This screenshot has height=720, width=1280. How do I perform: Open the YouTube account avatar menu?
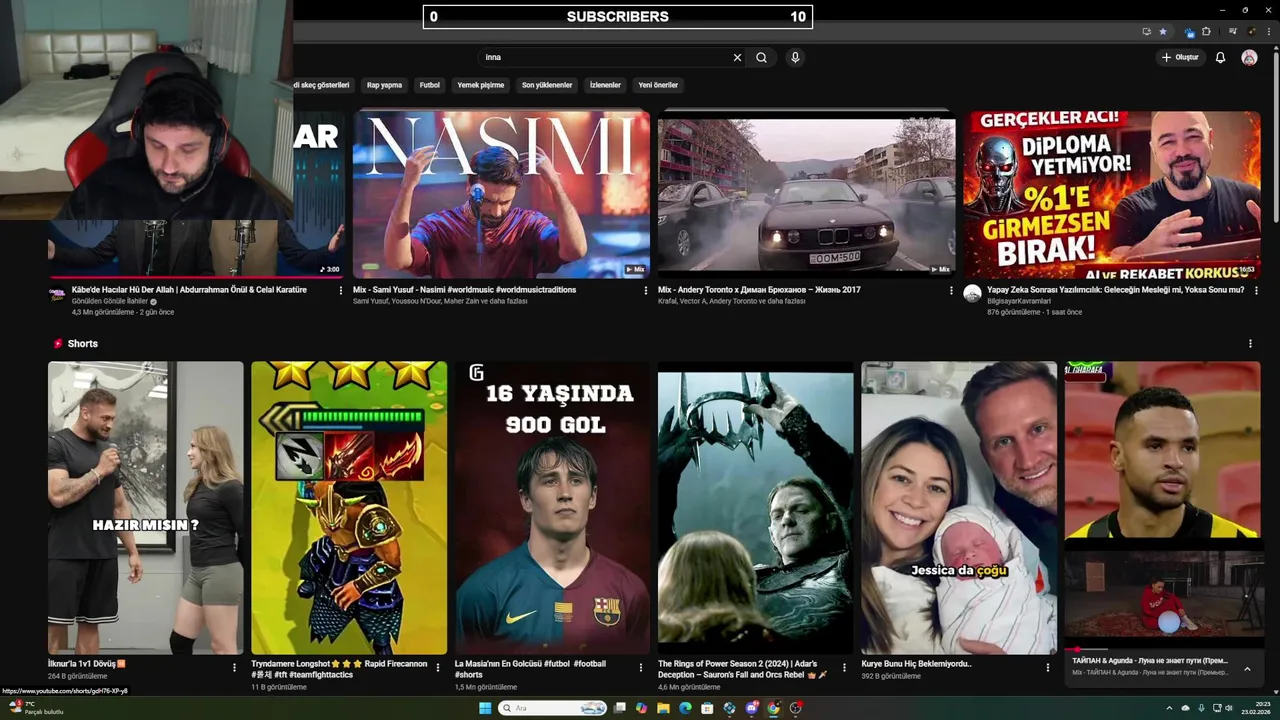(1249, 57)
